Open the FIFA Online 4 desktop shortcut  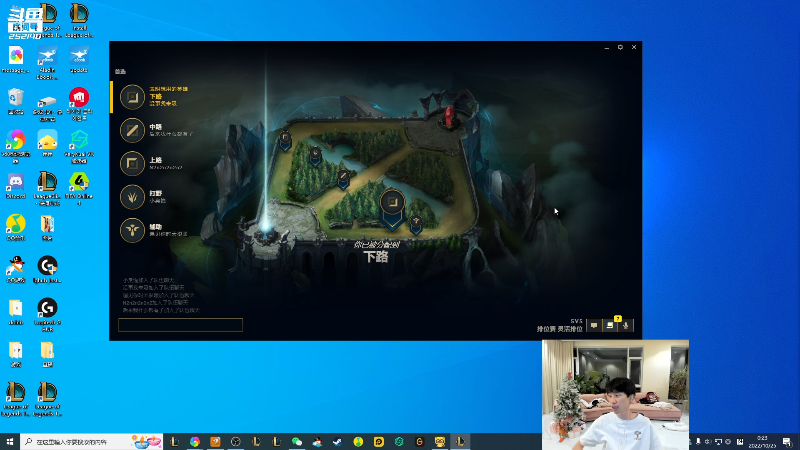point(79,189)
